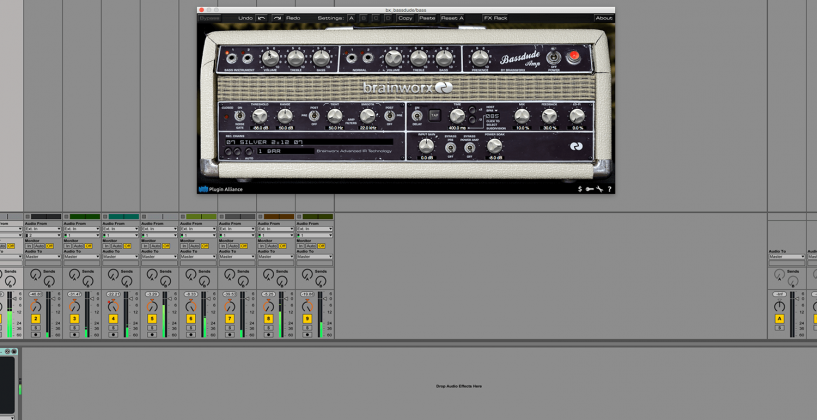This screenshot has height=420, width=817.
Task: Click the red power lamp on the amp
Action: coord(574,56)
